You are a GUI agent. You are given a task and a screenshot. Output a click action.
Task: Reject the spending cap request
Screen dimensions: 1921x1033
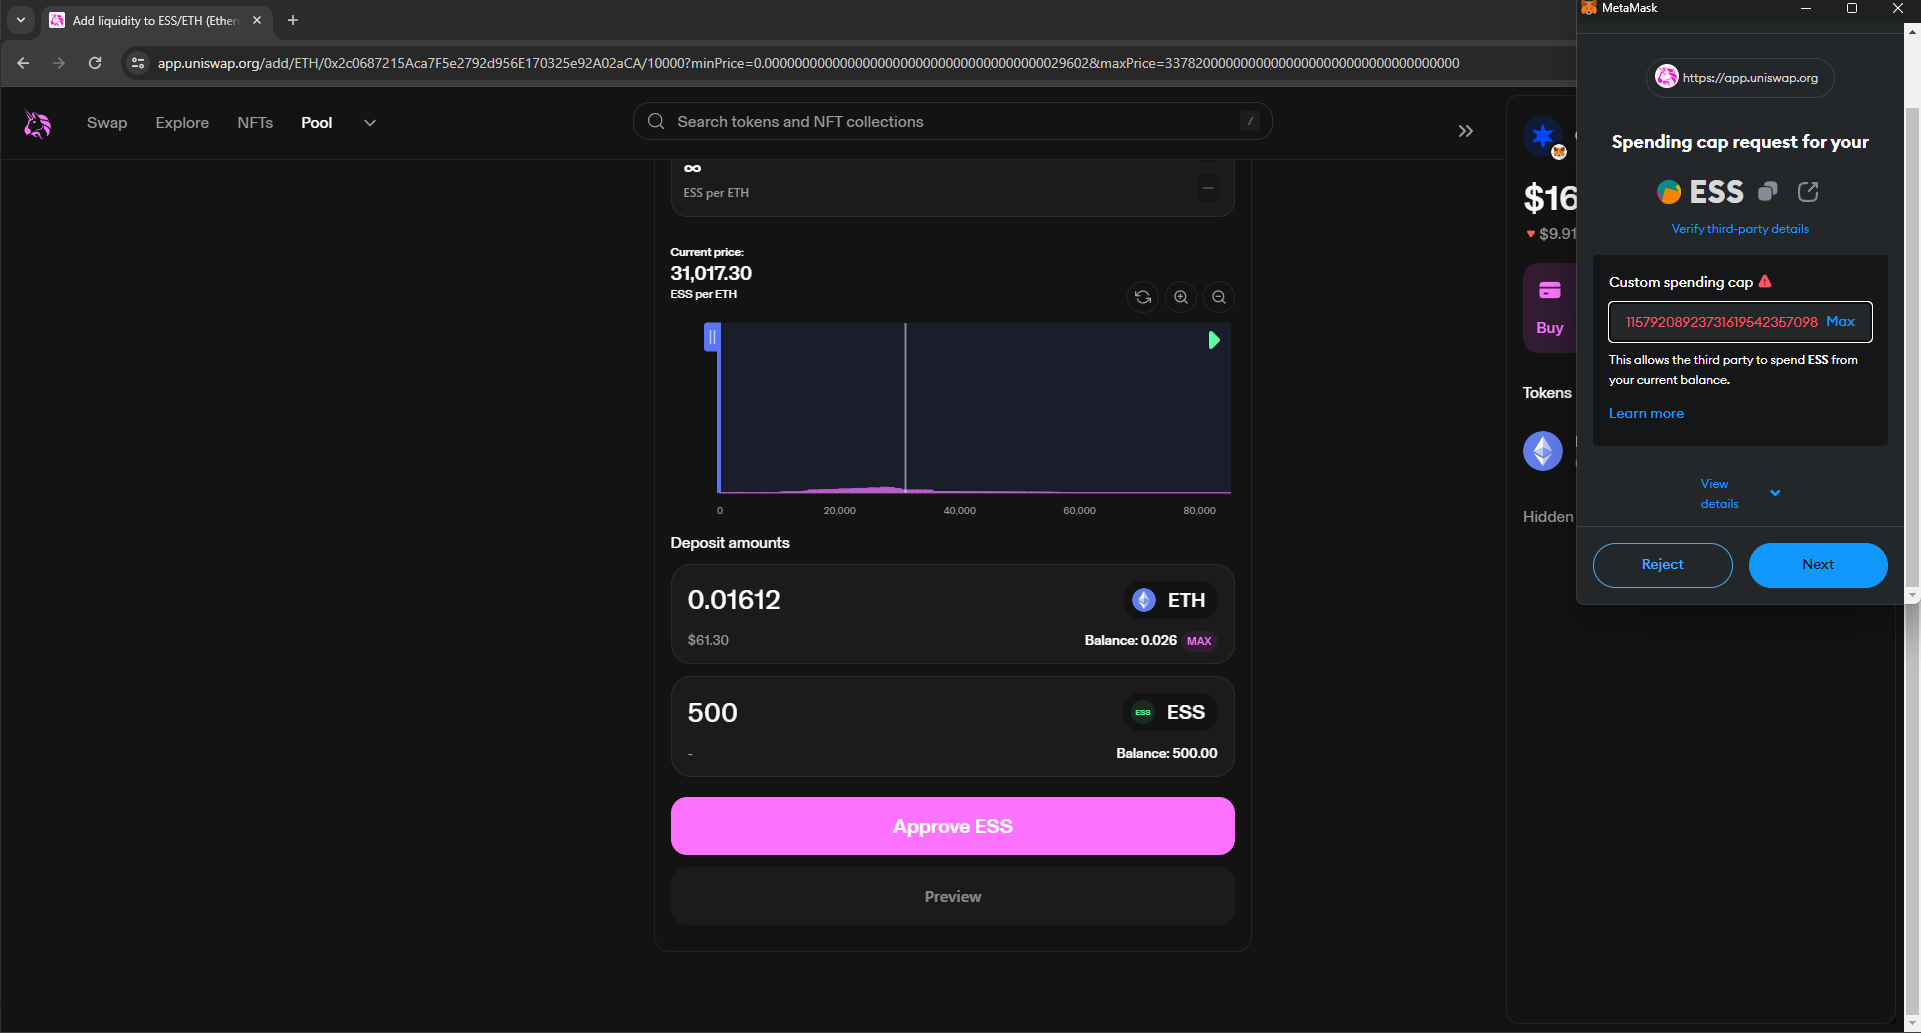[1662, 565]
